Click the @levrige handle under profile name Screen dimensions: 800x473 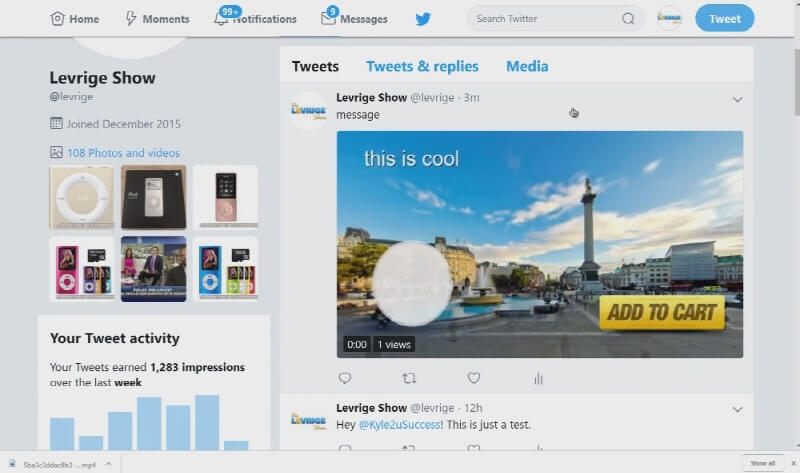click(x=71, y=96)
